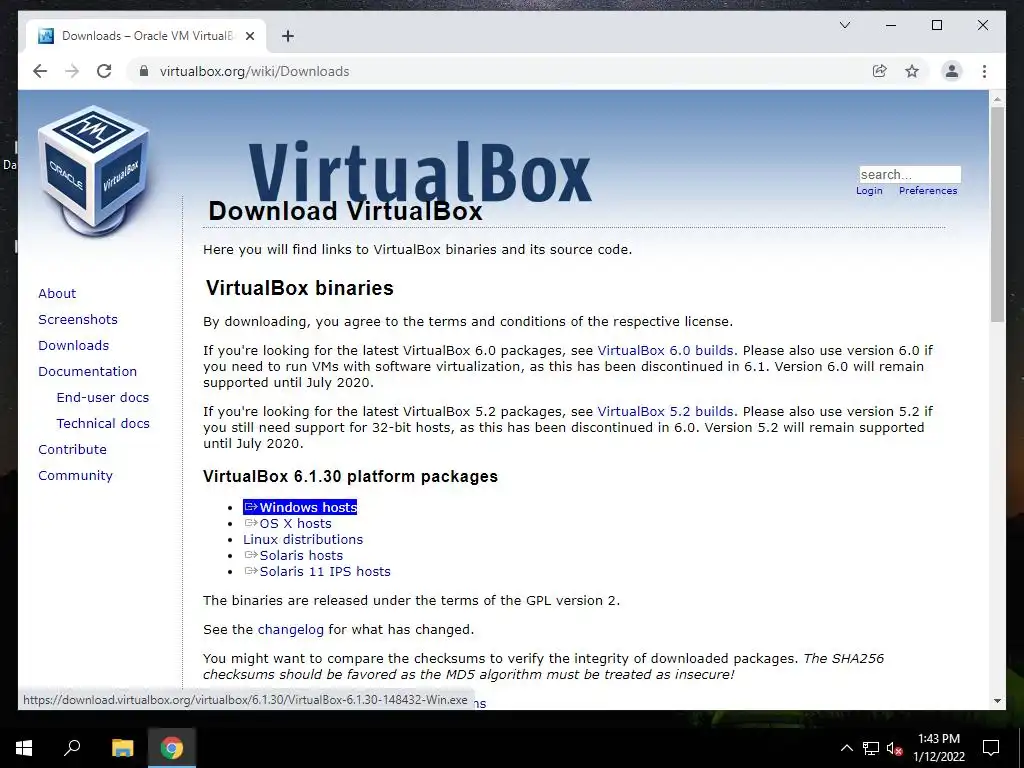
Task: Click the page scrollbar thumb
Action: pyautogui.click(x=997, y=214)
